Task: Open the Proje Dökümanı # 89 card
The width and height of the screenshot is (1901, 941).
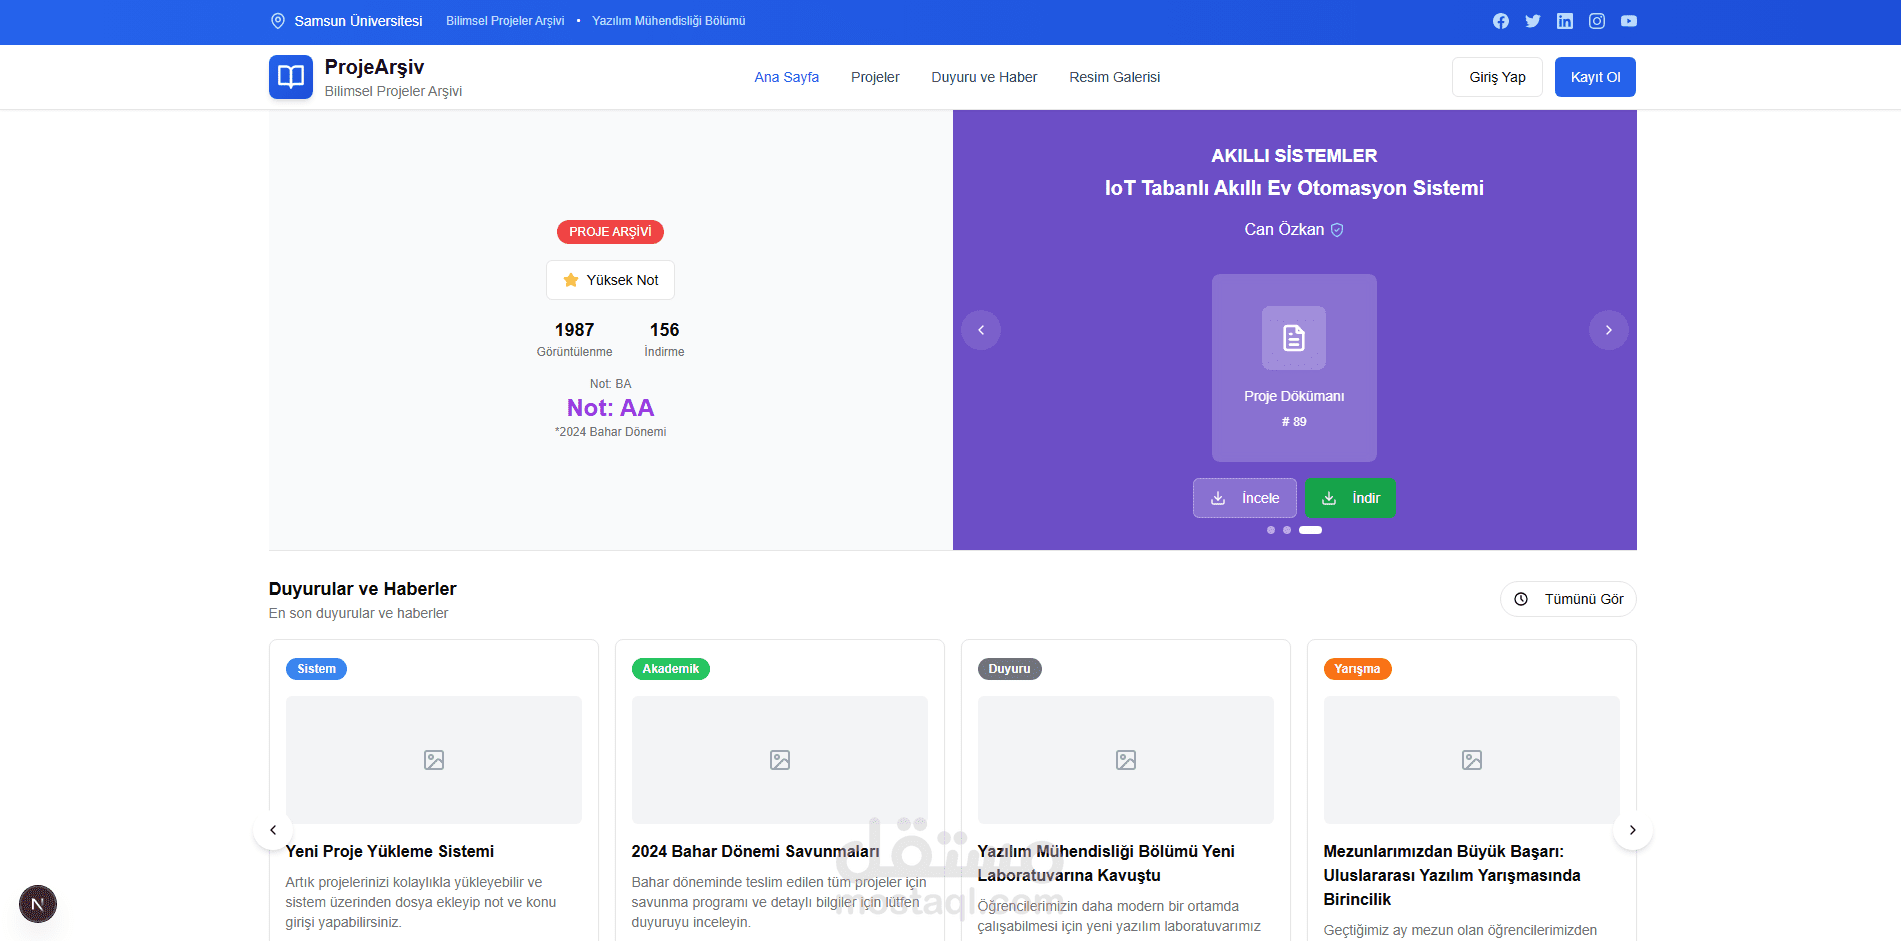Action: tap(1294, 368)
